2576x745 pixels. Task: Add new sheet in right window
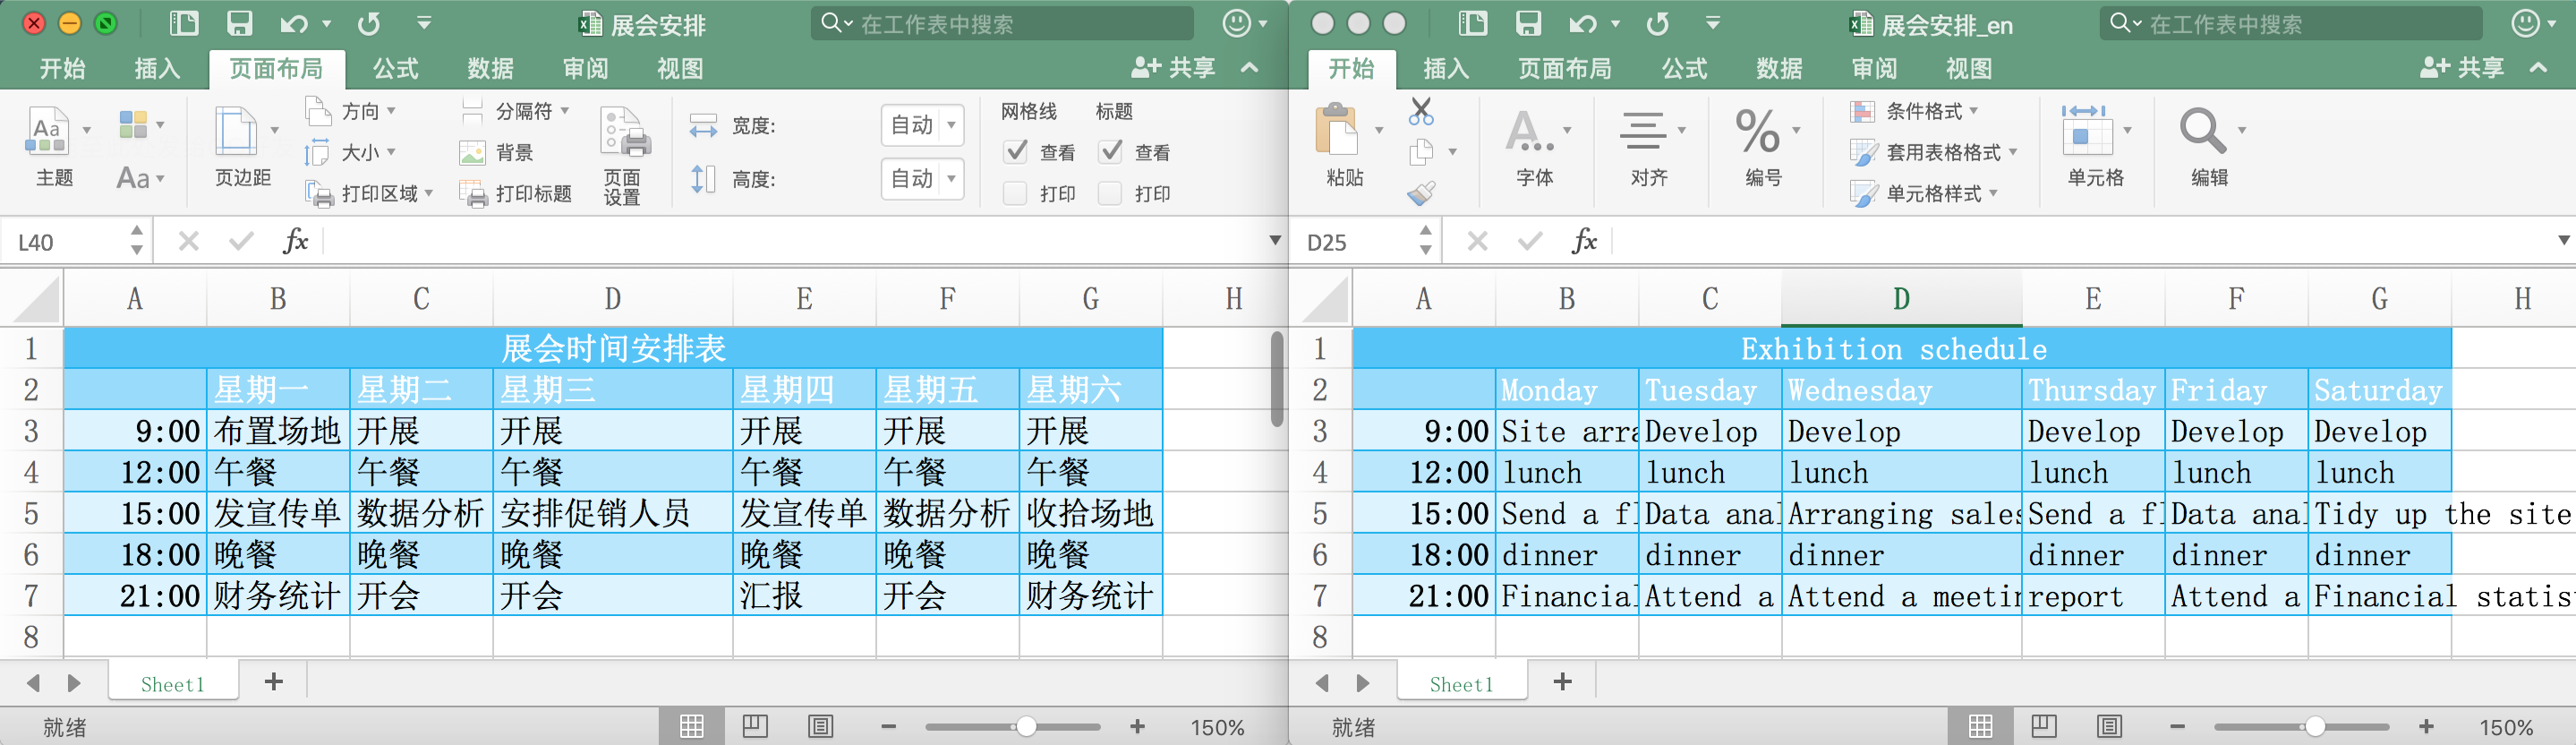[x=1562, y=682]
